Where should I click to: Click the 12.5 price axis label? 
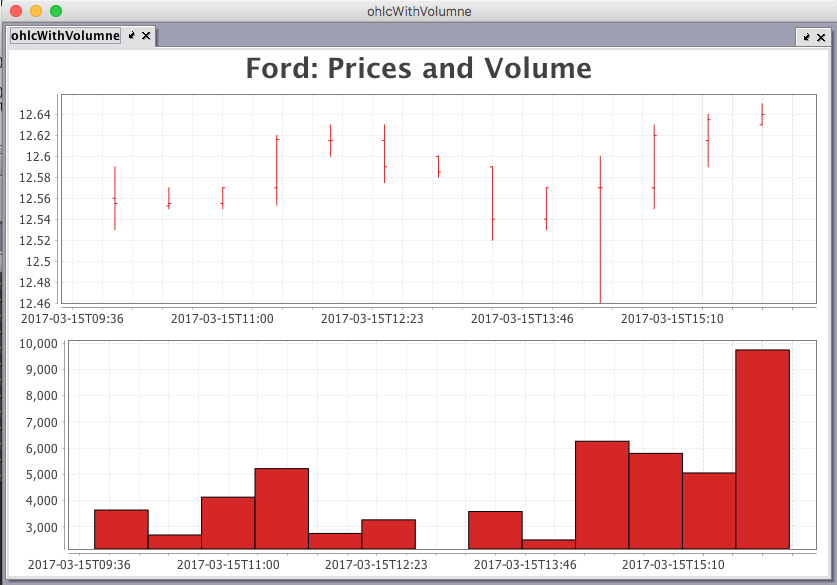tap(38, 262)
